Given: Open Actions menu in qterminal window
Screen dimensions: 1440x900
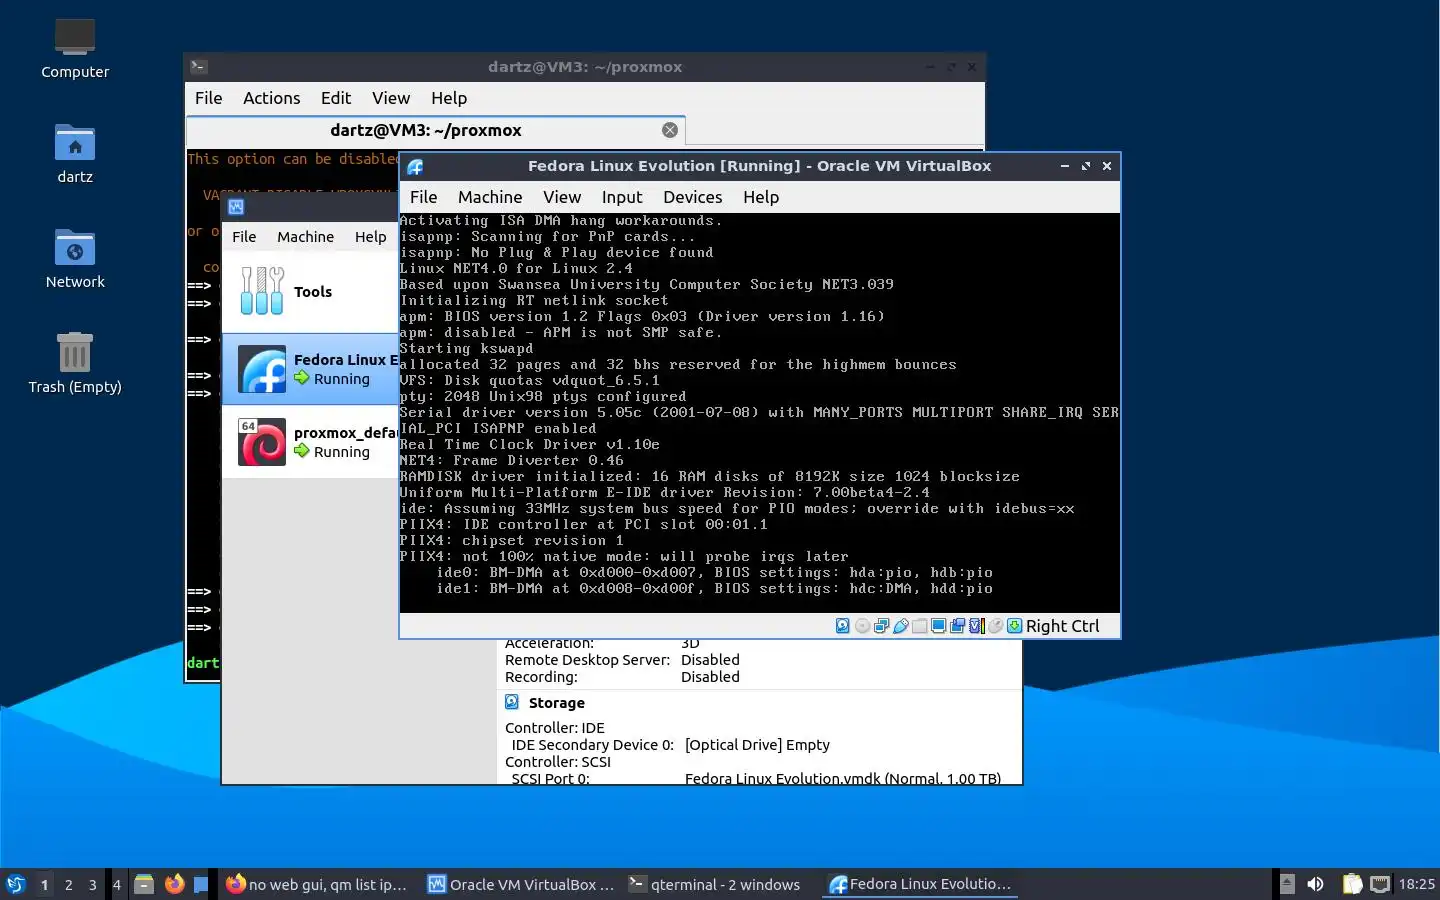Looking at the screenshot, I should [271, 98].
